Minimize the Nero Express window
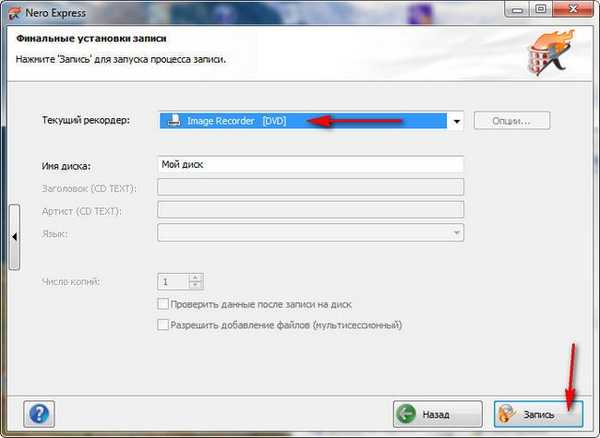The height and width of the screenshot is (438, 600). [517, 10]
